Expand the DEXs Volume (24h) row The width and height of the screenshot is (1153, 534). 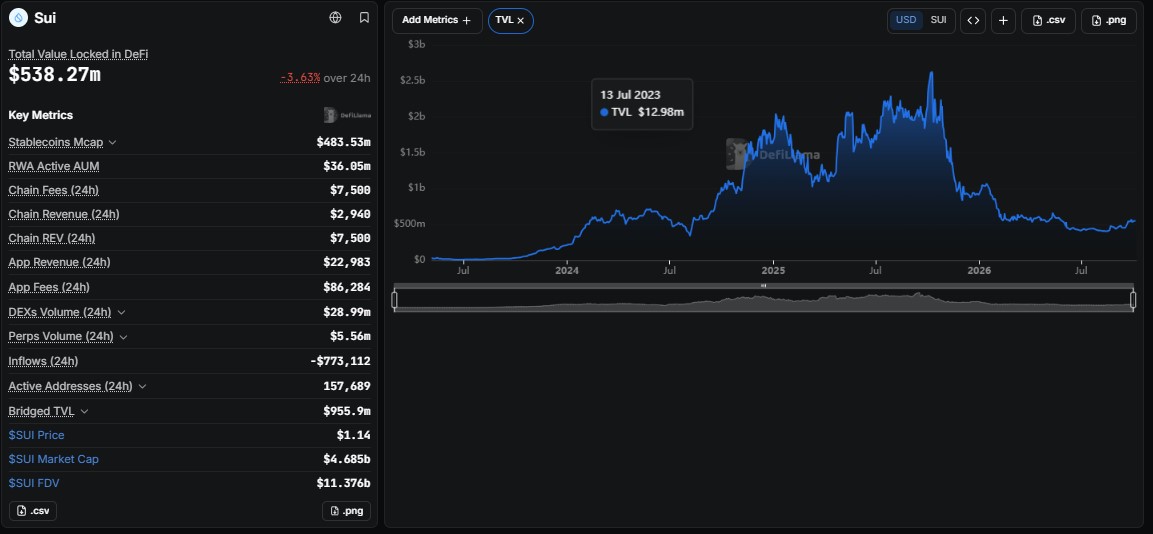point(121,313)
